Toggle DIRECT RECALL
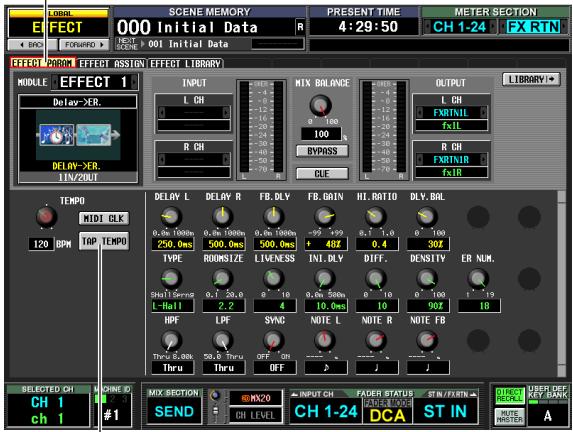 point(509,396)
